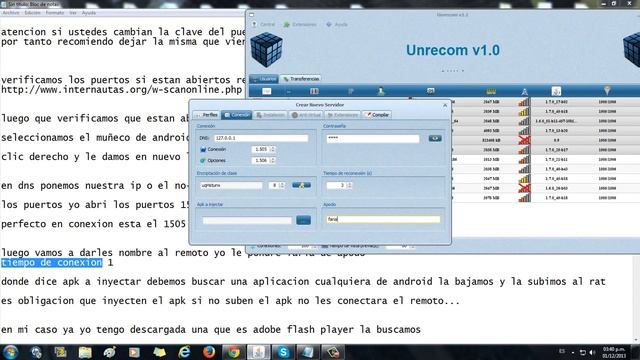Click the Contraseña password field

373,139
